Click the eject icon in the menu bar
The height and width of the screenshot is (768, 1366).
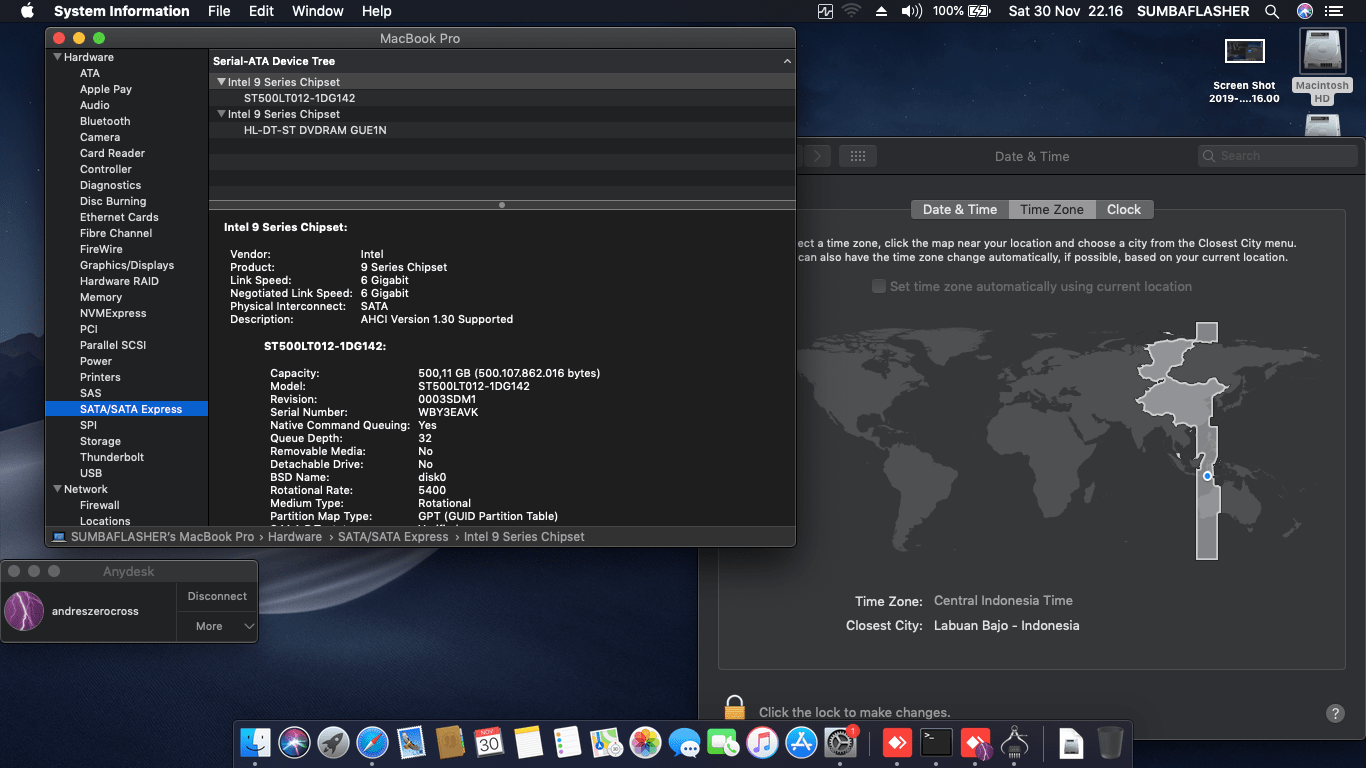[x=880, y=11]
